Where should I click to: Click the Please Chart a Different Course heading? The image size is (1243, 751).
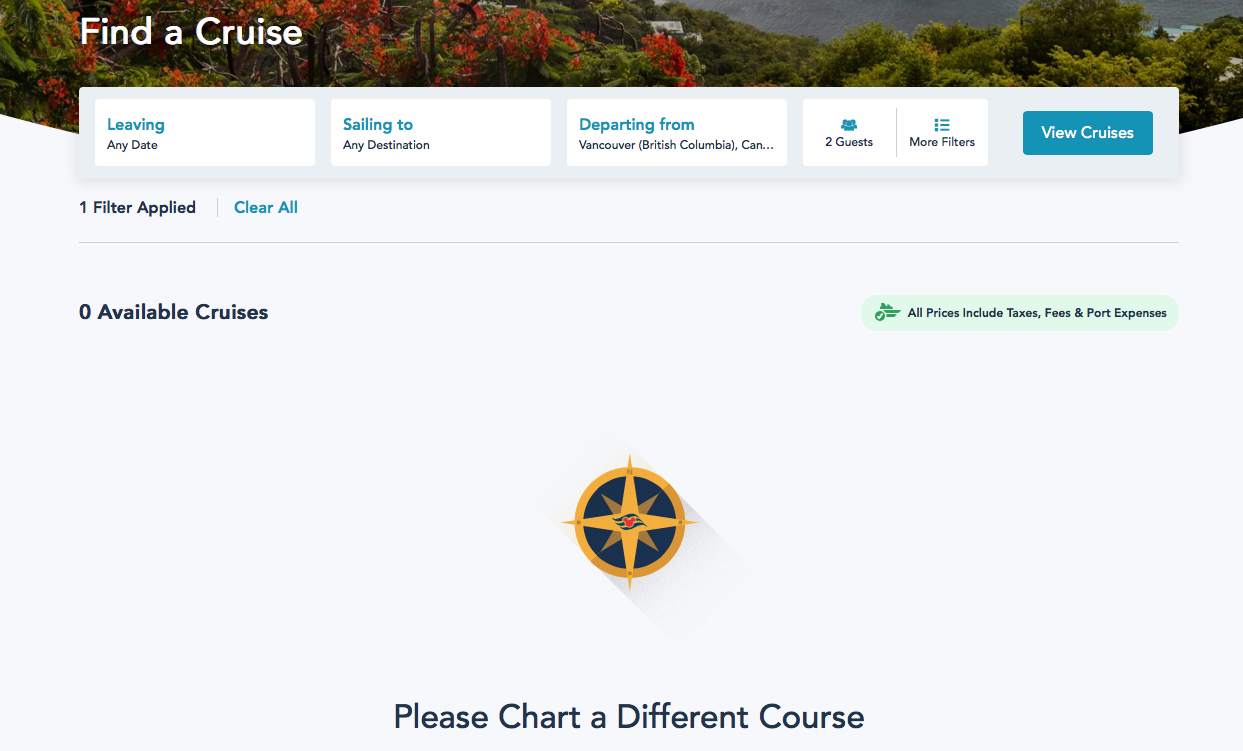pyautogui.click(x=628, y=717)
